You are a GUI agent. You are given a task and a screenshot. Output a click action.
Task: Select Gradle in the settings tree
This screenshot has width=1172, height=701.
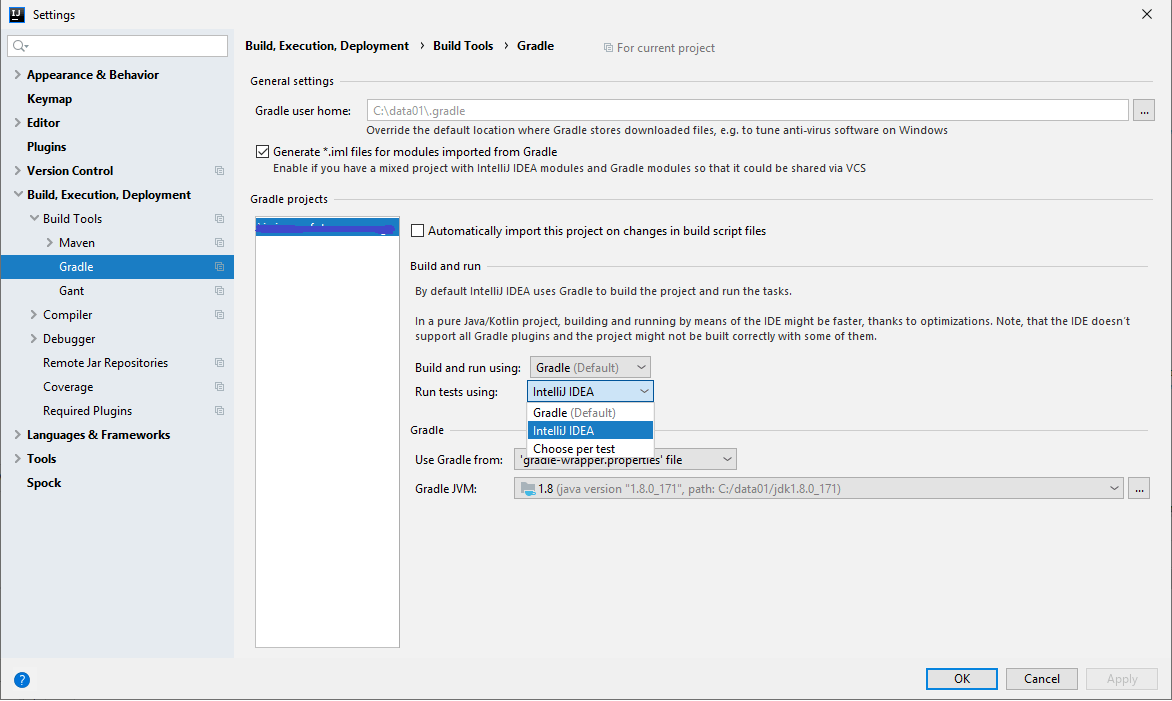tap(117, 267)
